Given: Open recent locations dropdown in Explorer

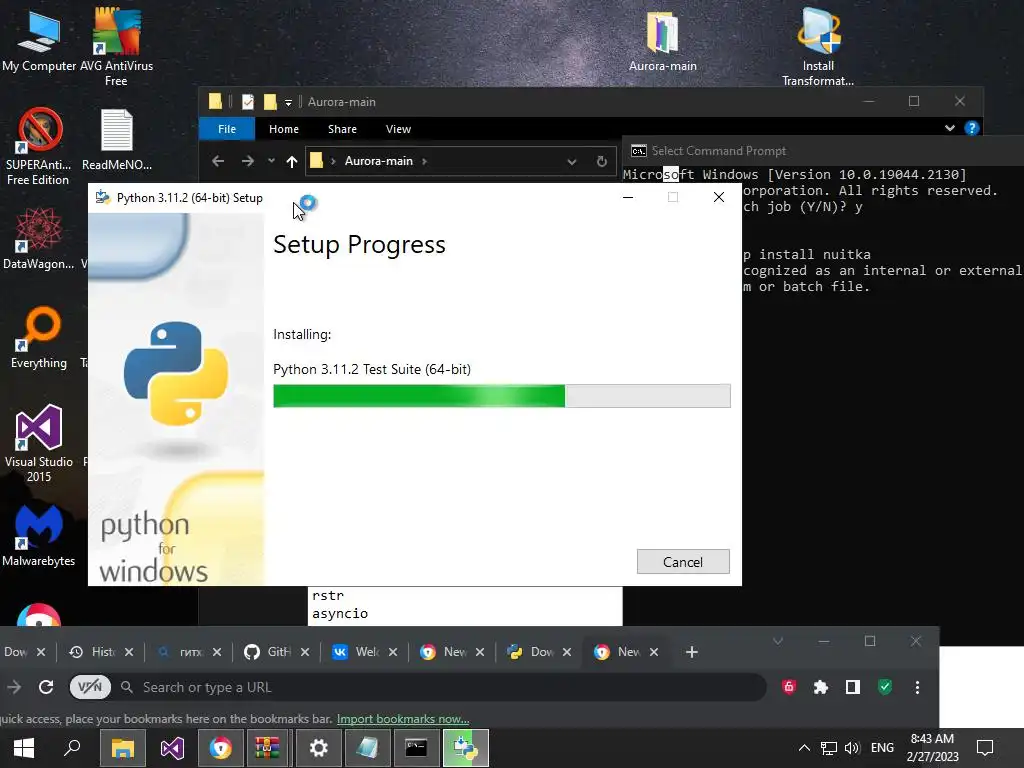Looking at the screenshot, I should pos(271,161).
